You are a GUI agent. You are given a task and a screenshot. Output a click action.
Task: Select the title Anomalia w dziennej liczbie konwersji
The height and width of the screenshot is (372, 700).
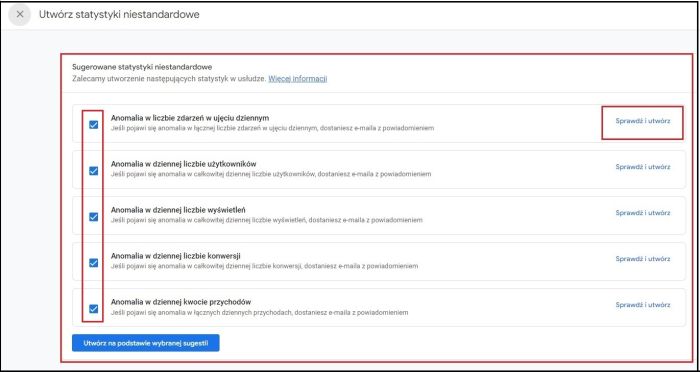[x=175, y=256]
